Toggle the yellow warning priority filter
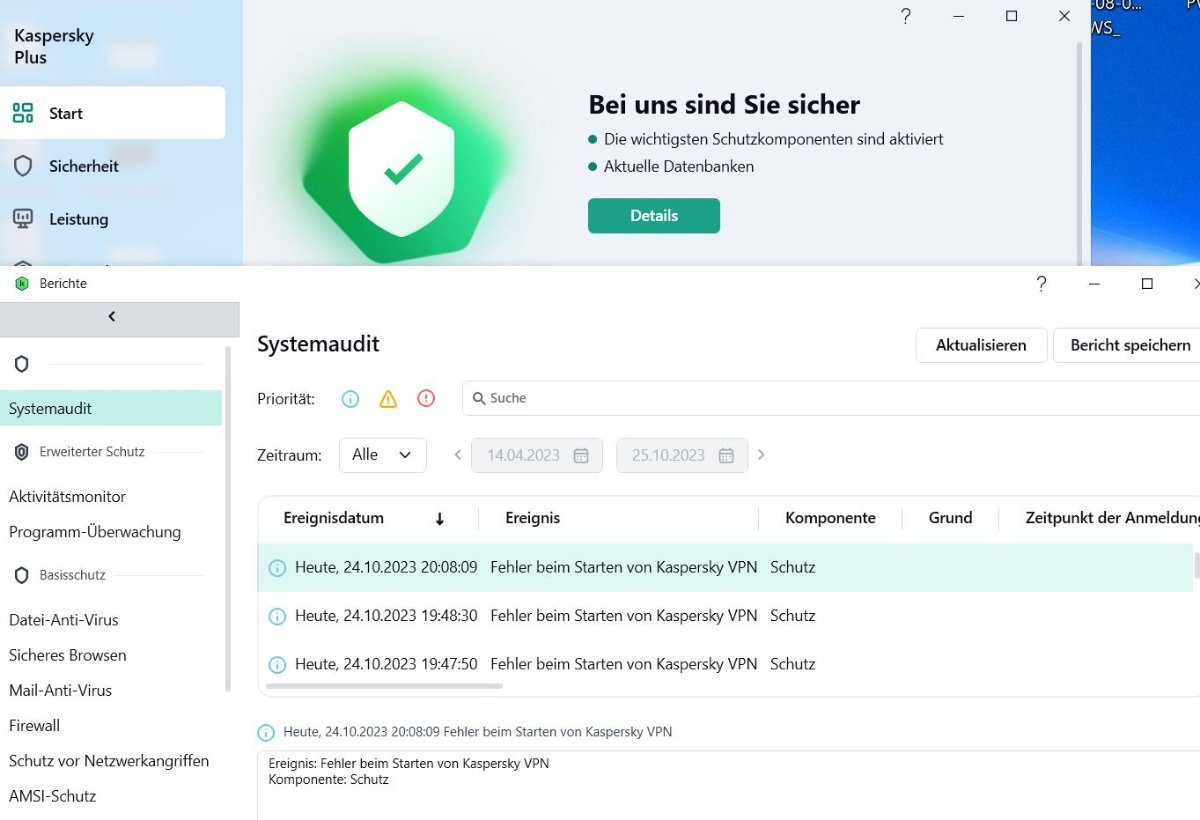 click(388, 399)
